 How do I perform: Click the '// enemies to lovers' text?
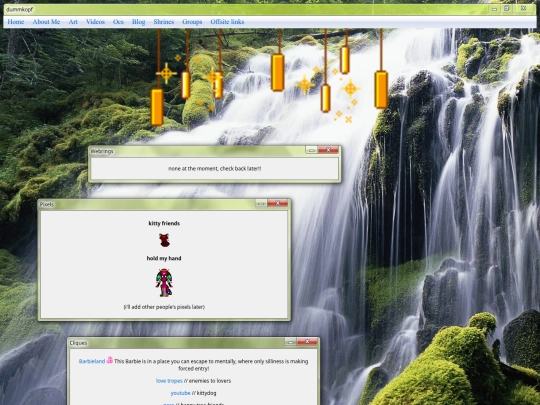point(207,381)
